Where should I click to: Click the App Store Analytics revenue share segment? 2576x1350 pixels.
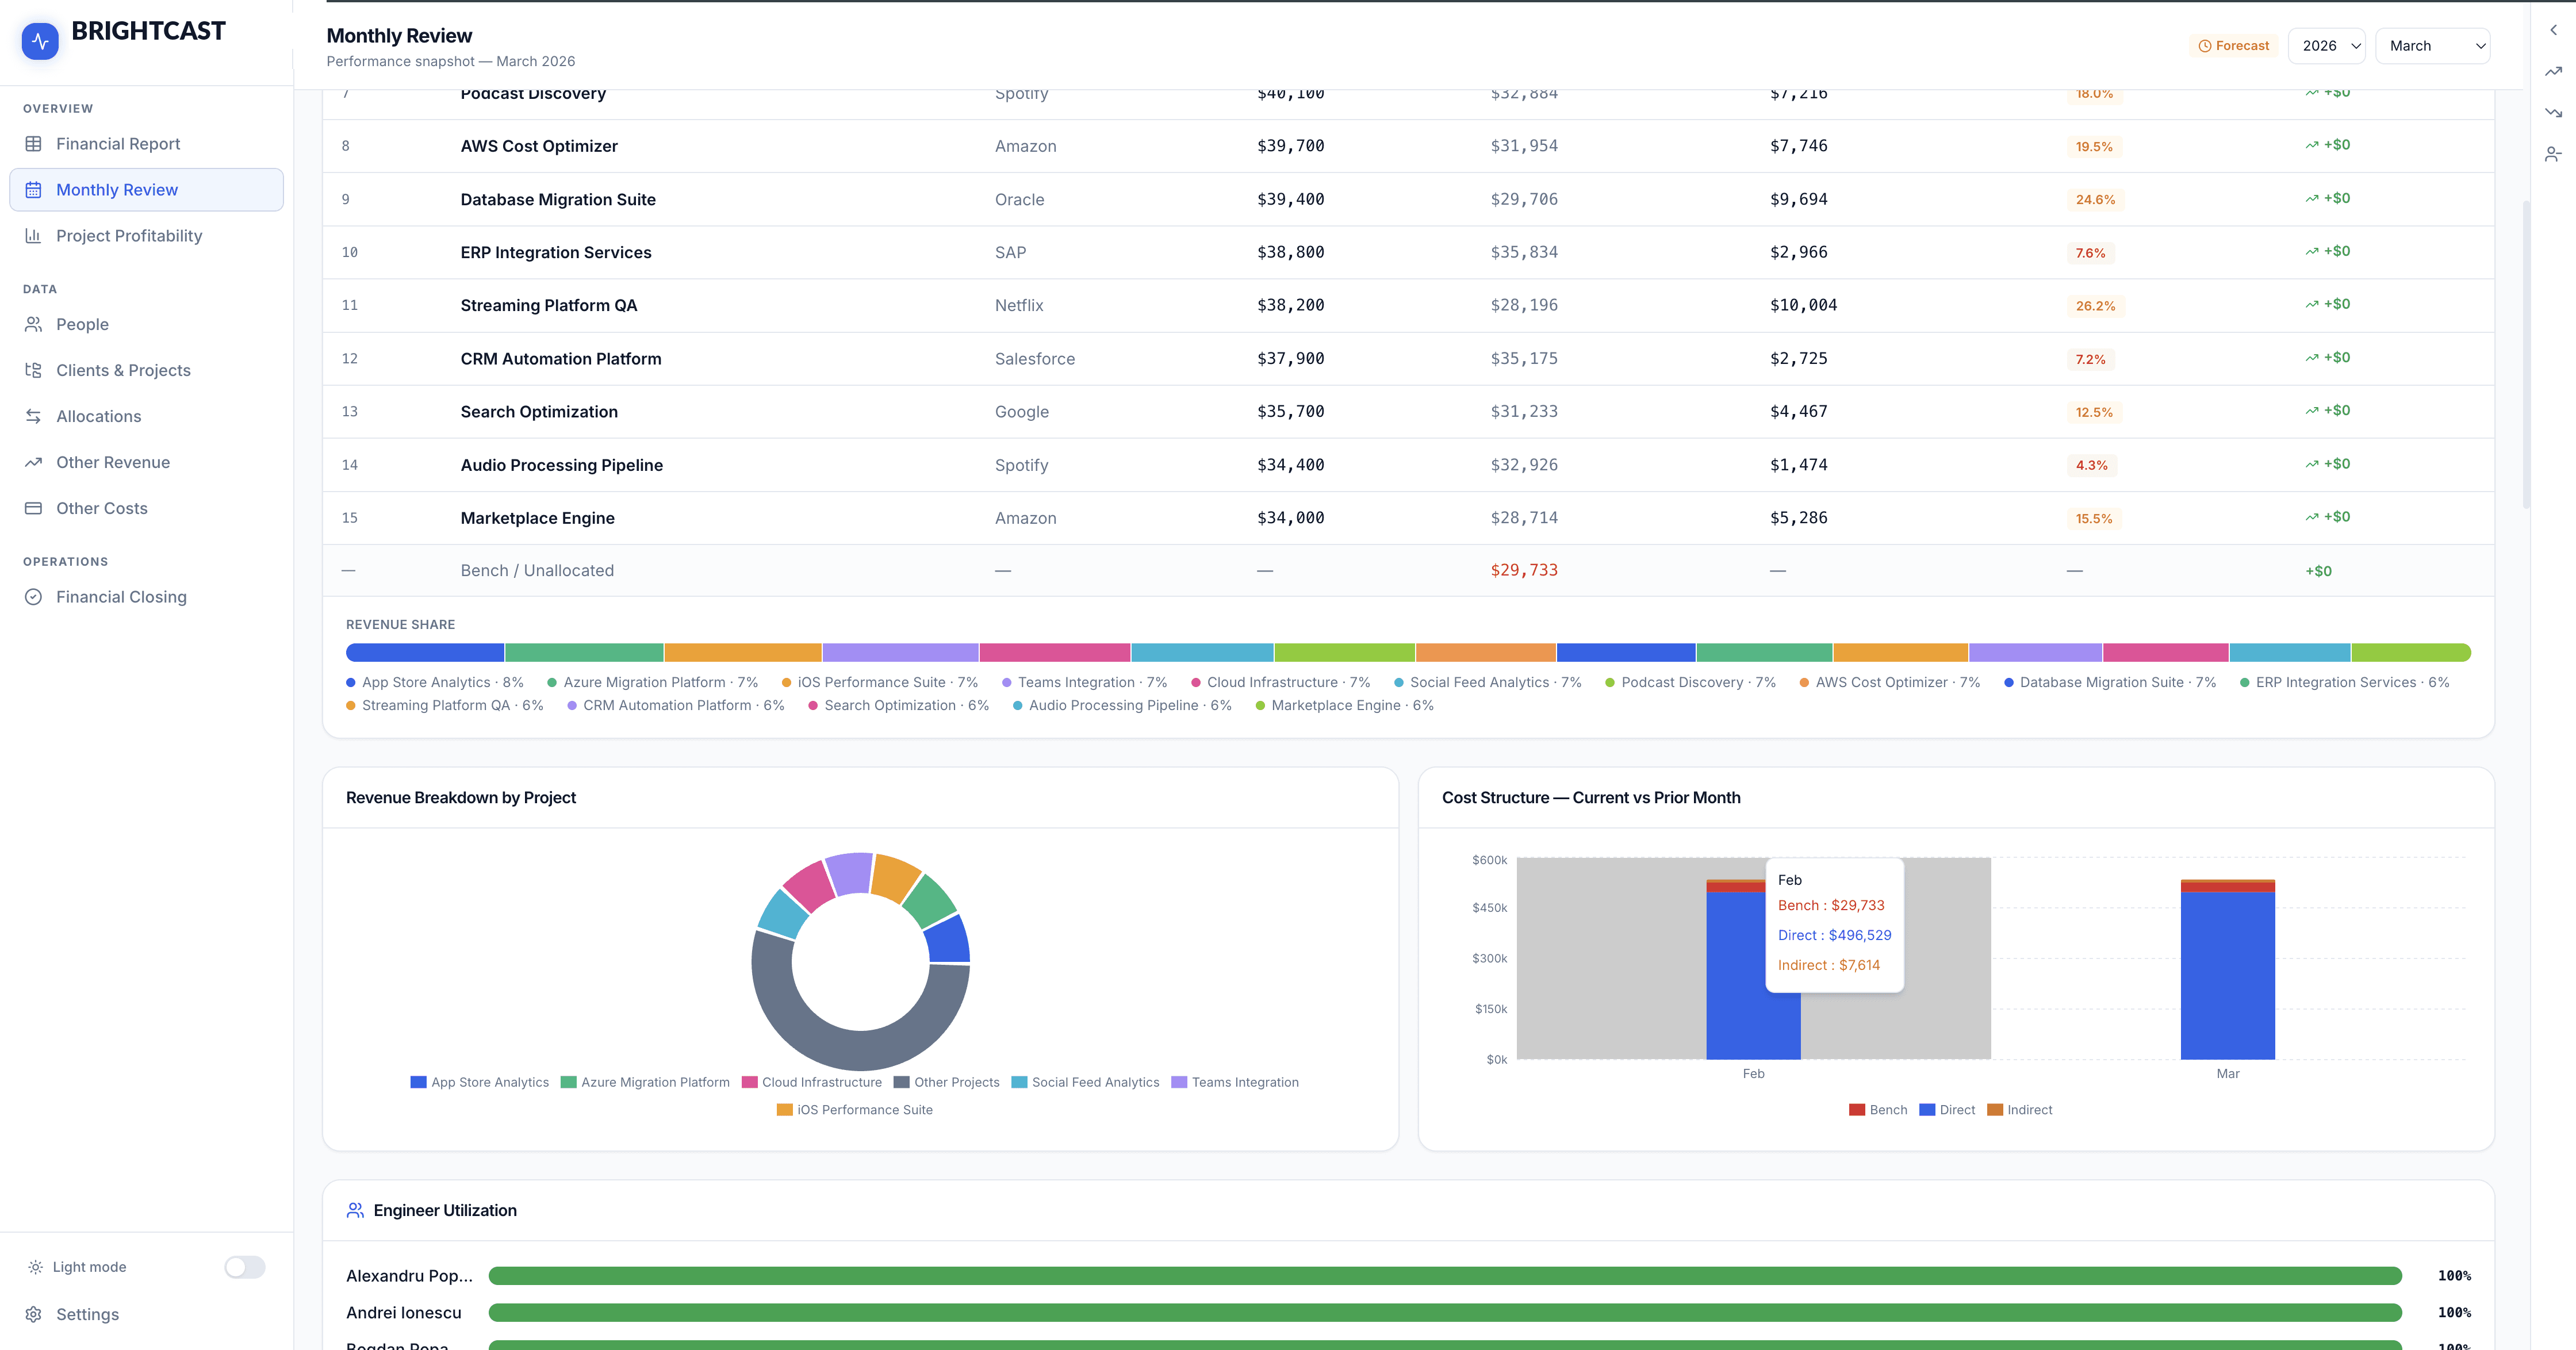tap(425, 653)
